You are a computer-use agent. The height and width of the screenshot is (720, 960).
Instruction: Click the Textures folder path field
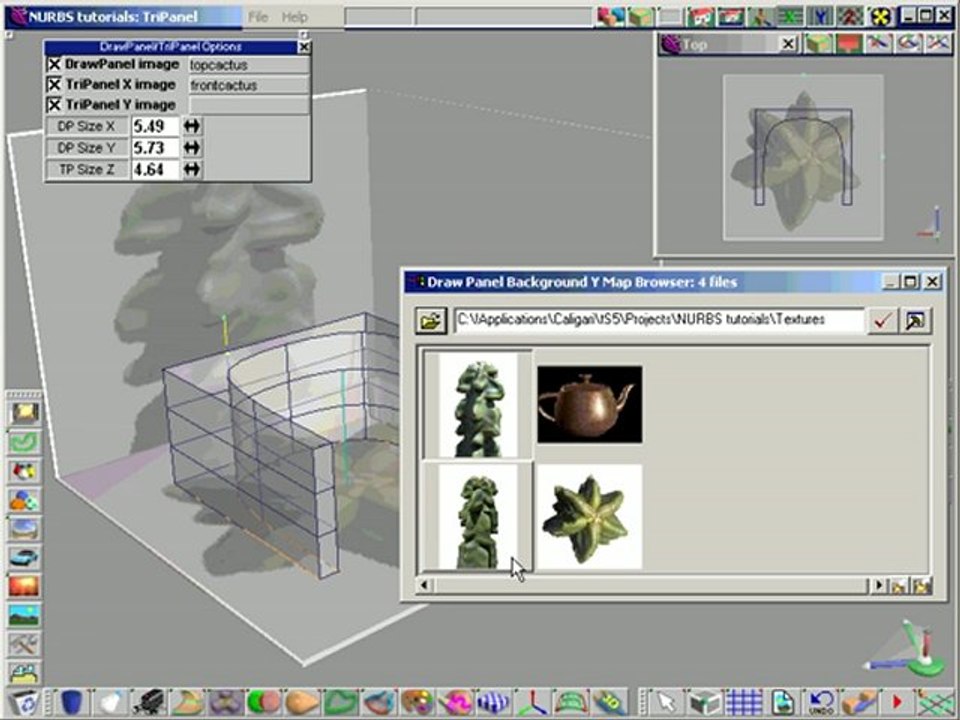pyautogui.click(x=659, y=320)
